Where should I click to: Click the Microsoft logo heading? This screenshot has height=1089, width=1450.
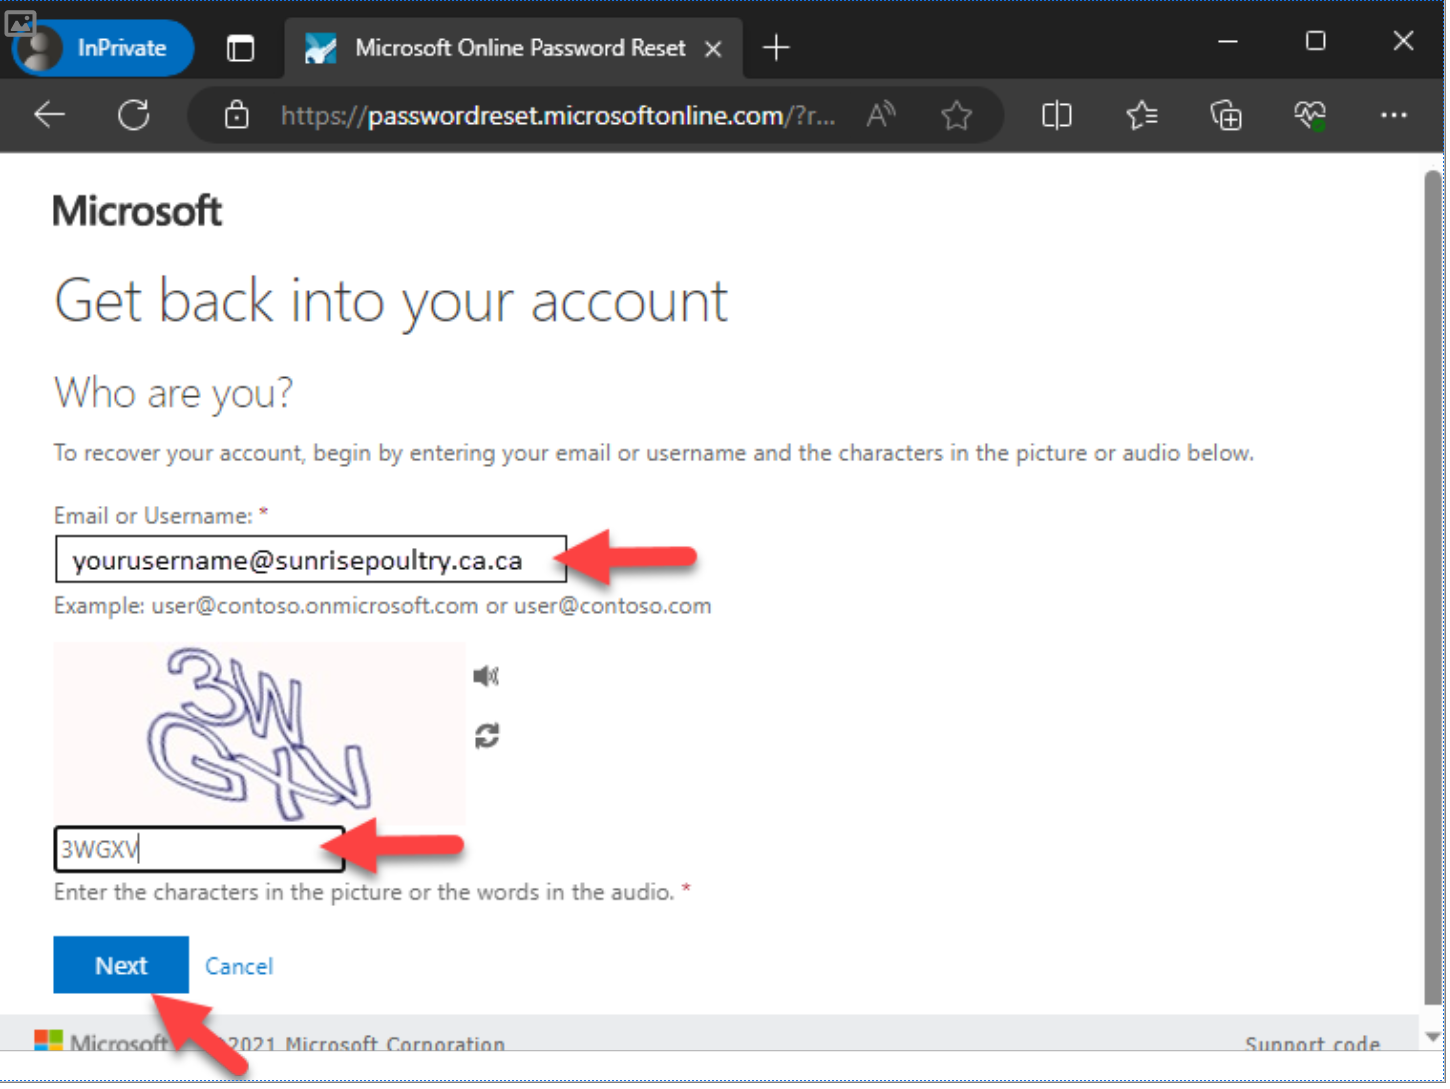click(x=137, y=211)
